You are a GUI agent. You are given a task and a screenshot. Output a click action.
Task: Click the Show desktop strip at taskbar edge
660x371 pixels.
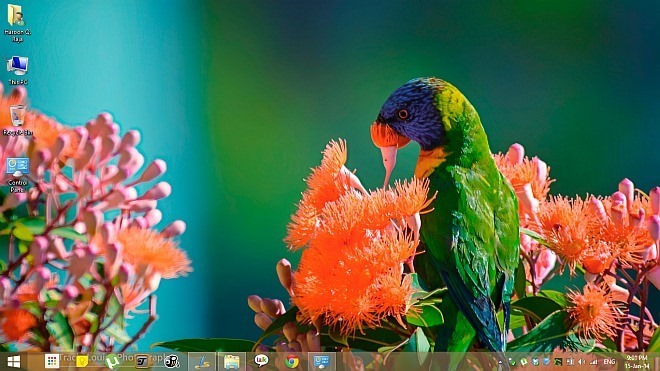[x=658, y=362]
